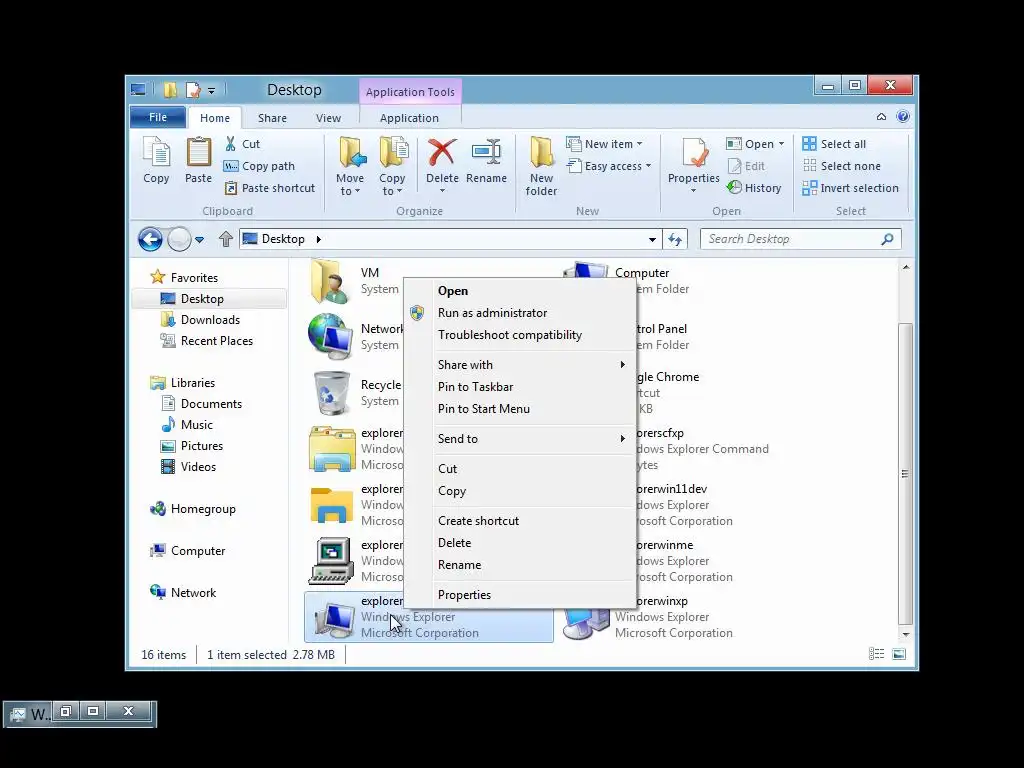Click the Properties checkmark icon
The height and width of the screenshot is (768, 1024).
click(x=694, y=153)
